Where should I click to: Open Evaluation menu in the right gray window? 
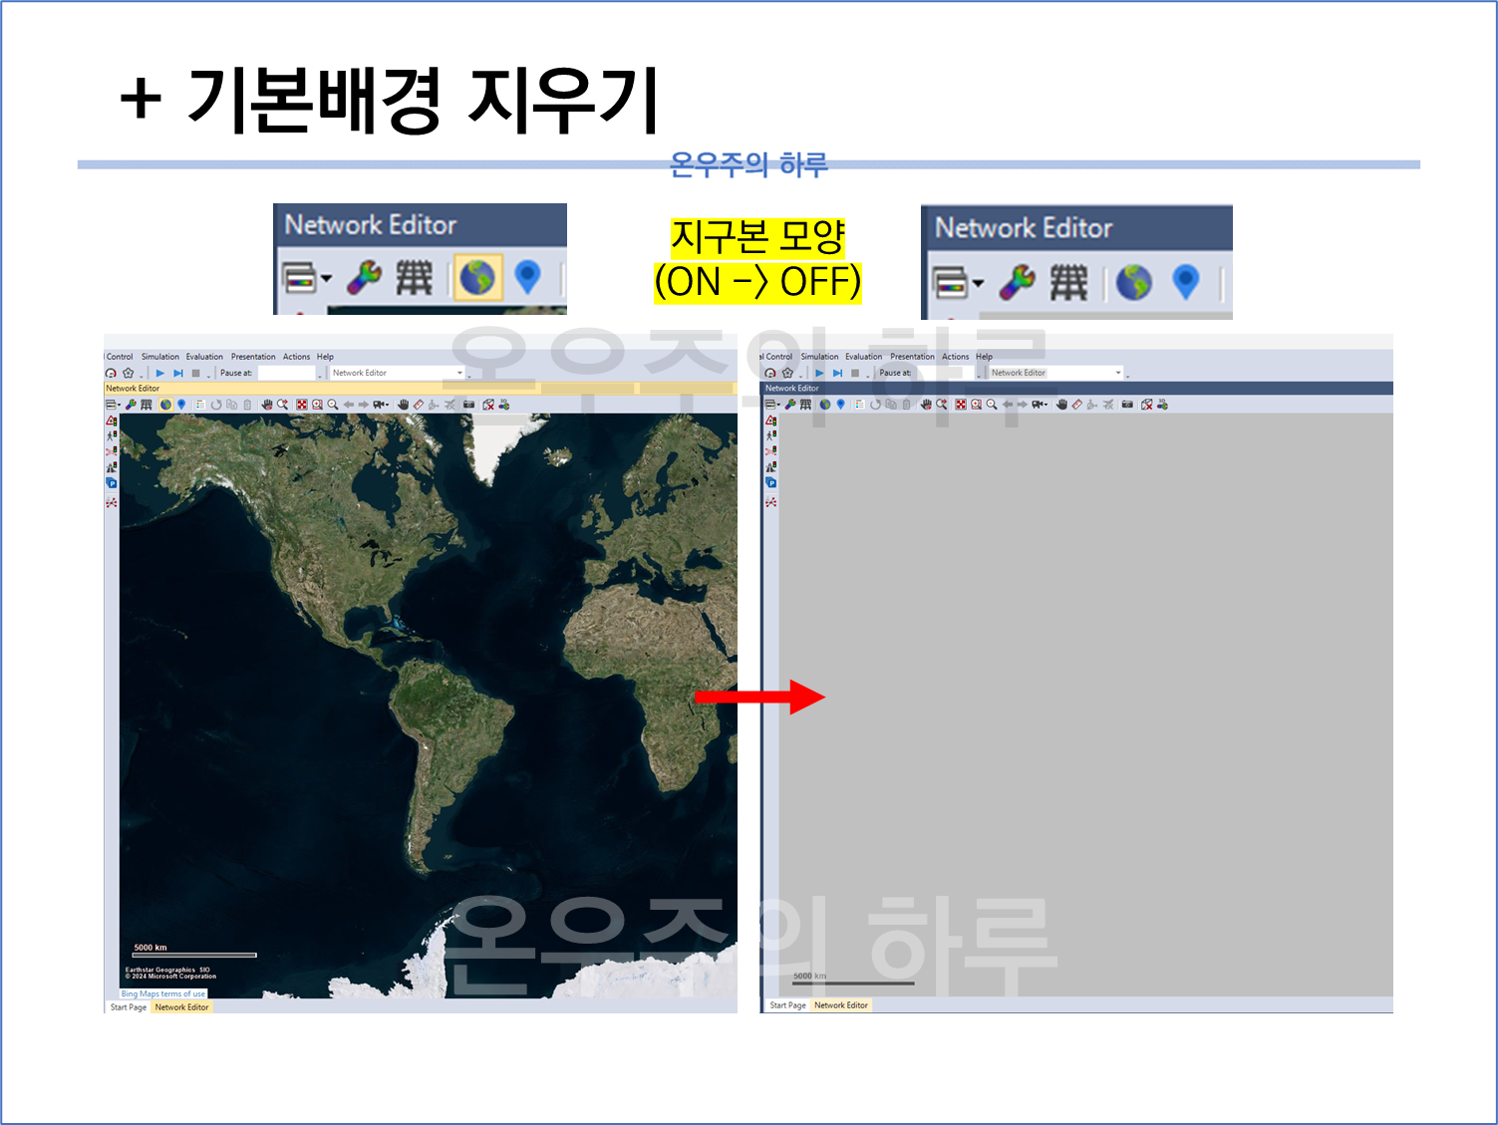[863, 357]
